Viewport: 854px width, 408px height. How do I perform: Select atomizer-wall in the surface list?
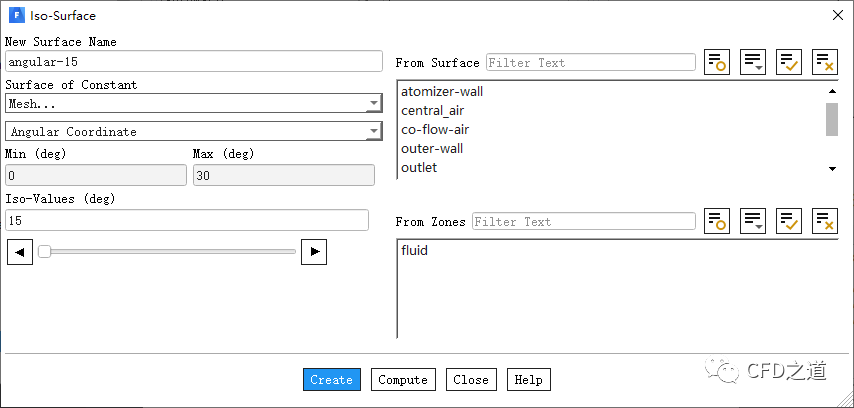[442, 92]
